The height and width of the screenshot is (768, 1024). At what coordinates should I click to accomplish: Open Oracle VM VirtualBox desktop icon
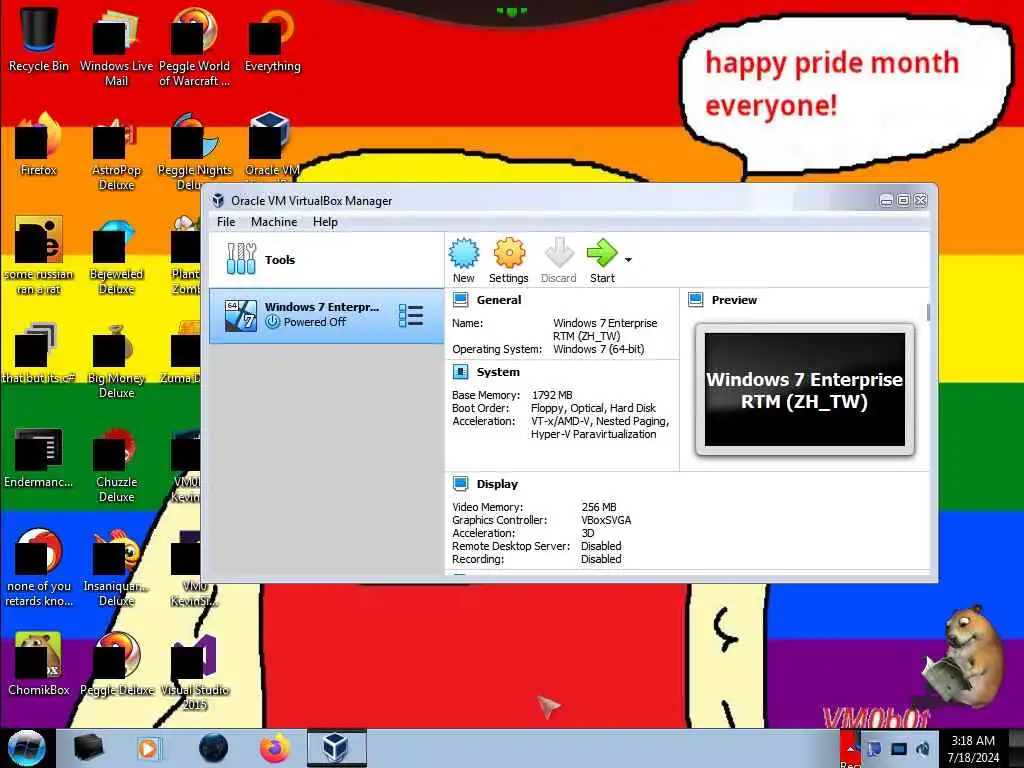(x=272, y=148)
